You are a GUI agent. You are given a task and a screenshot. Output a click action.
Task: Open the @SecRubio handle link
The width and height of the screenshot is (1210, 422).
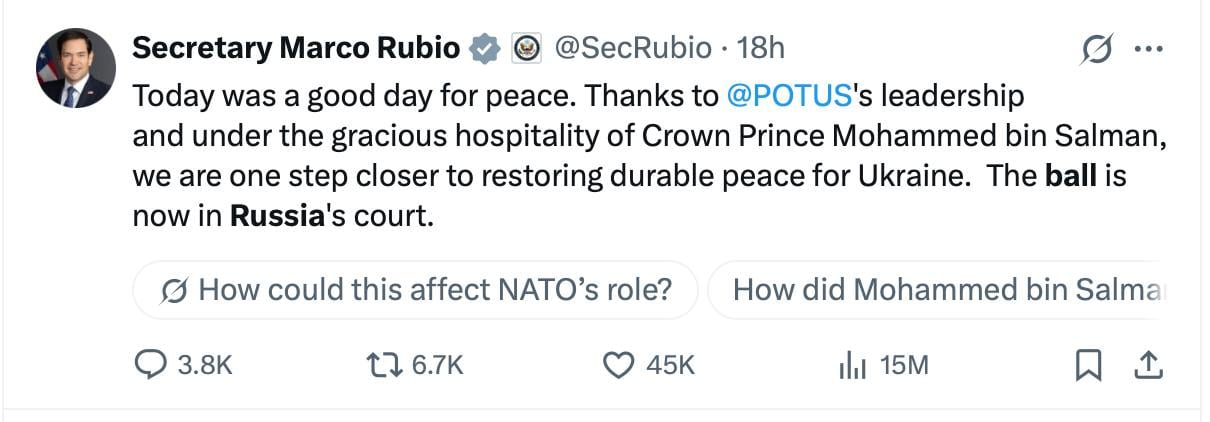coord(633,47)
